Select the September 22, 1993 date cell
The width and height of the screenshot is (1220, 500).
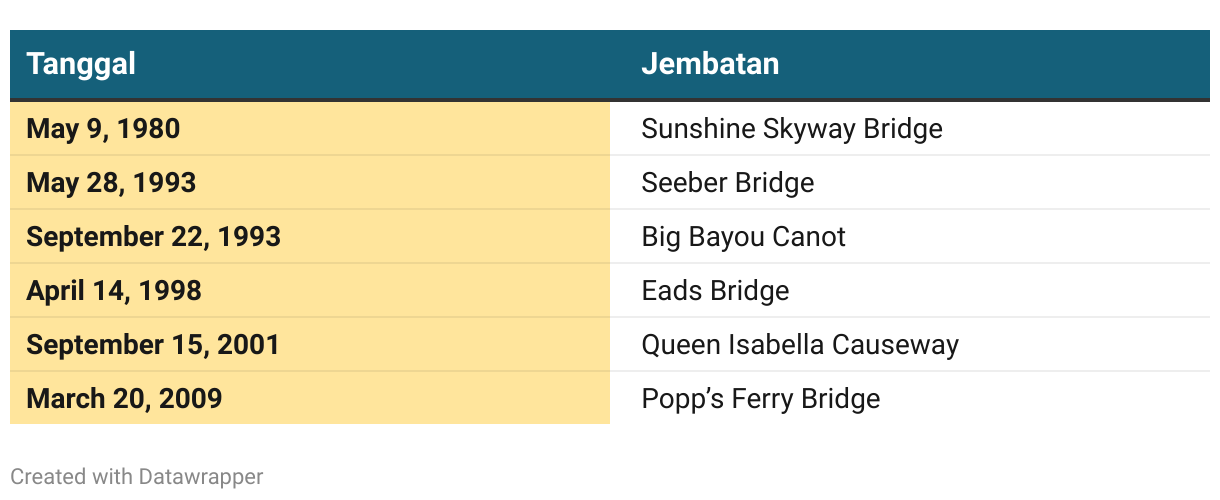[x=310, y=237]
